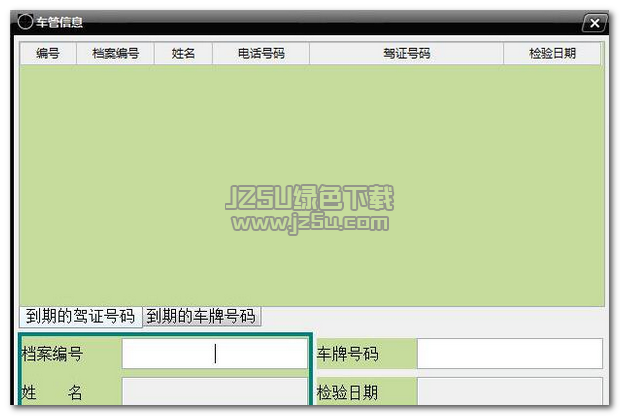Sort by the 档案编号 column header
620x416 pixels.
(x=115, y=53)
